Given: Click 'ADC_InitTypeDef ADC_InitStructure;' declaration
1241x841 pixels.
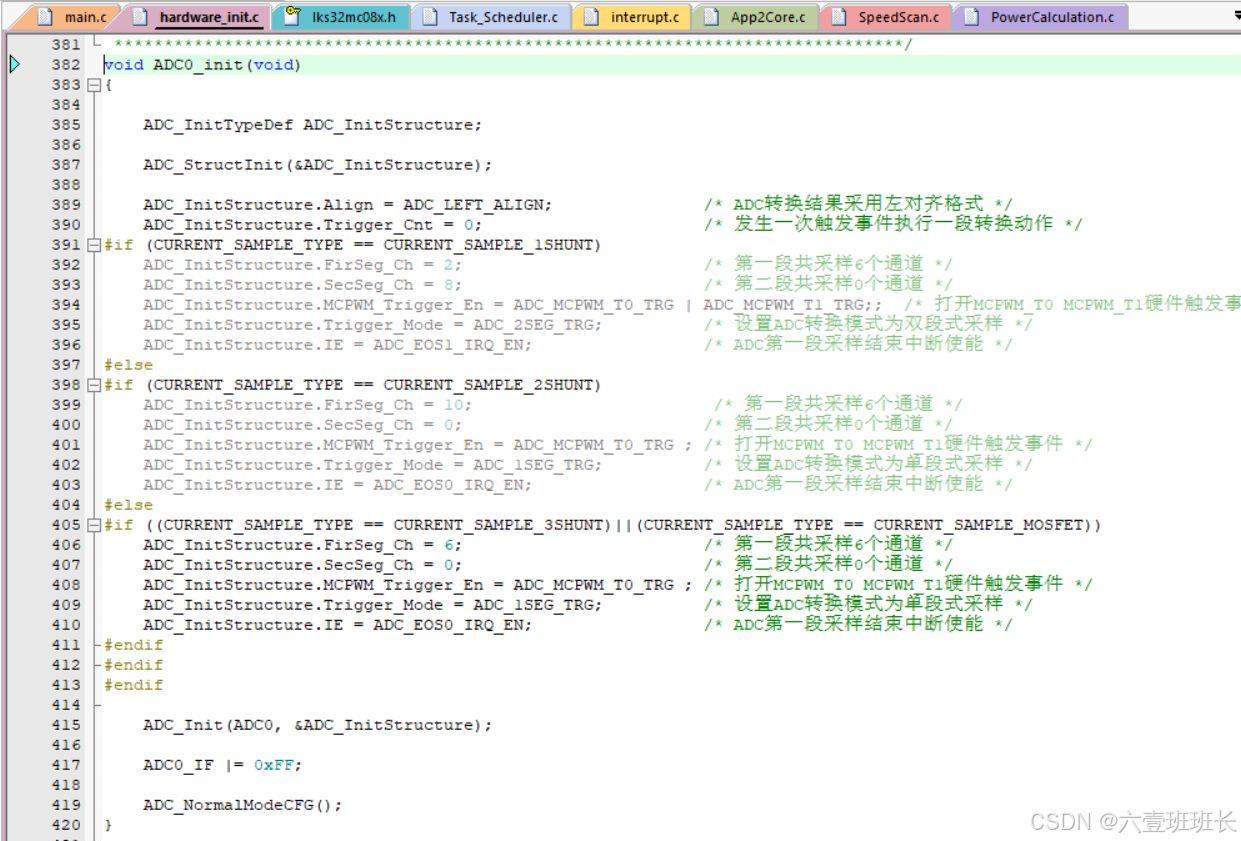Looking at the screenshot, I should (312, 125).
